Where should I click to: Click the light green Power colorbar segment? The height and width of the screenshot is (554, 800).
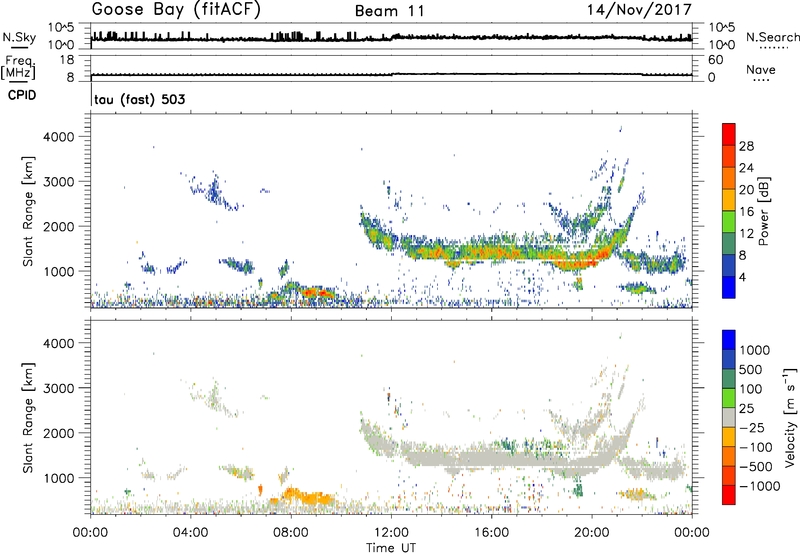click(729, 221)
